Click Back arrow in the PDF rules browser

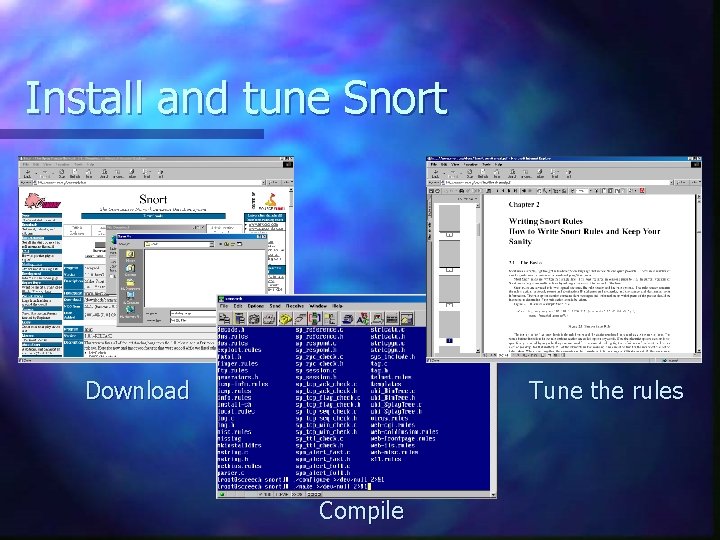[435, 174]
